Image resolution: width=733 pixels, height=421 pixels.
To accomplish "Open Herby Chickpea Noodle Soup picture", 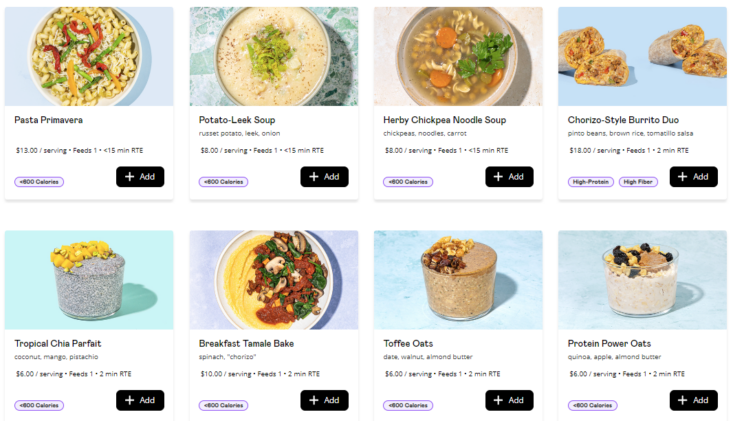I will [458, 56].
